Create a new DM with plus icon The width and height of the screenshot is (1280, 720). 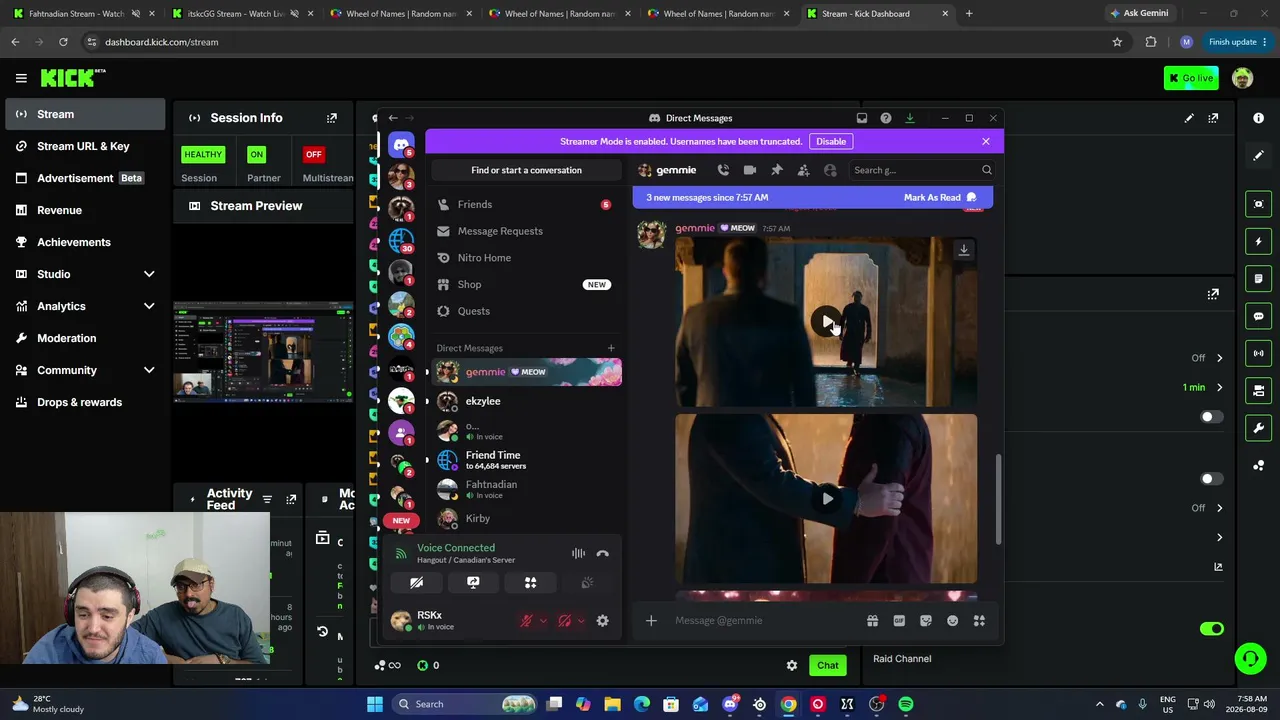(x=611, y=348)
